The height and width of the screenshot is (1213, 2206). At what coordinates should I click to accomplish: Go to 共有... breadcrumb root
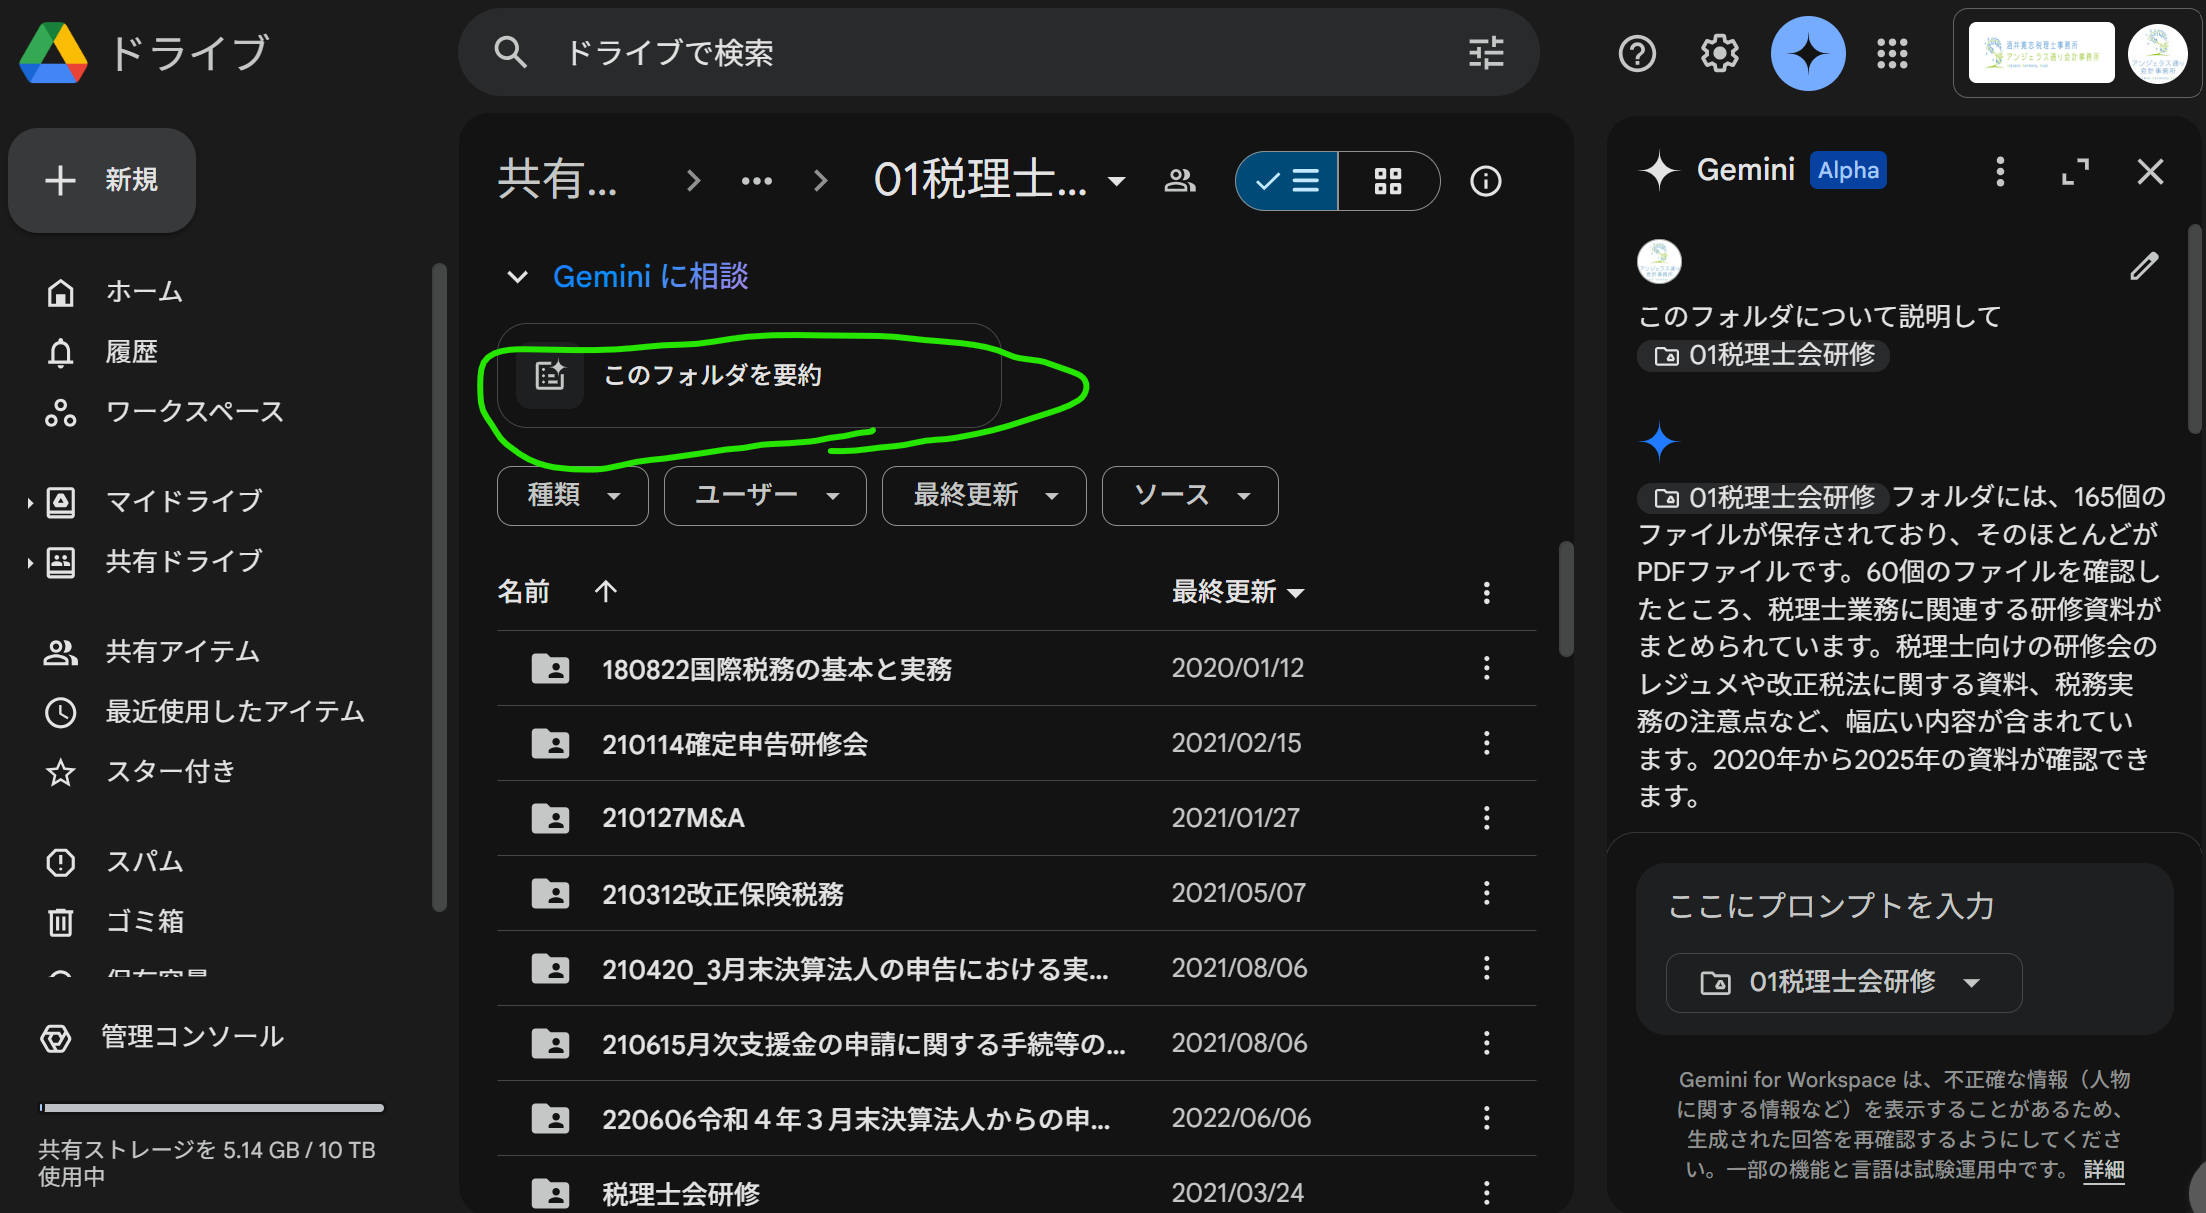tap(557, 181)
